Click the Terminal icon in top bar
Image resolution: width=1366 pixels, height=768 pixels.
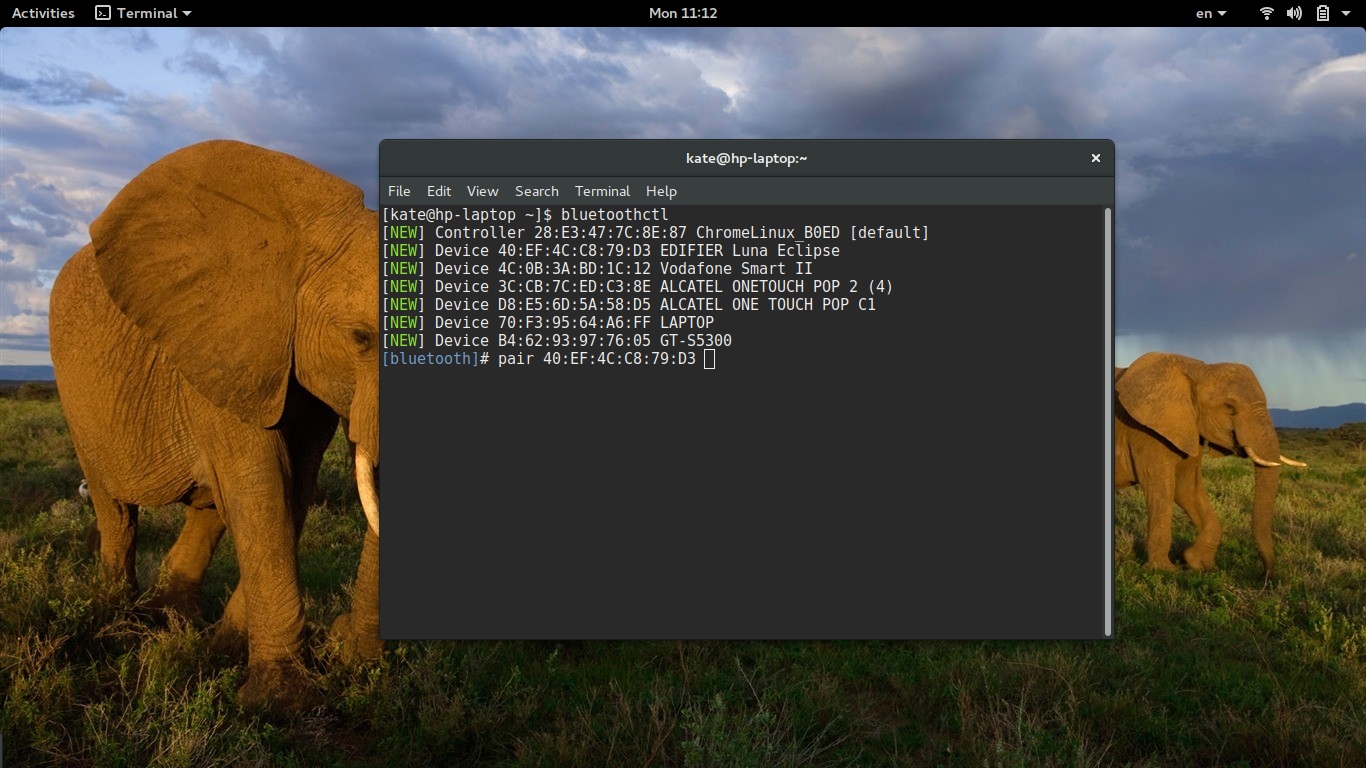pos(103,13)
